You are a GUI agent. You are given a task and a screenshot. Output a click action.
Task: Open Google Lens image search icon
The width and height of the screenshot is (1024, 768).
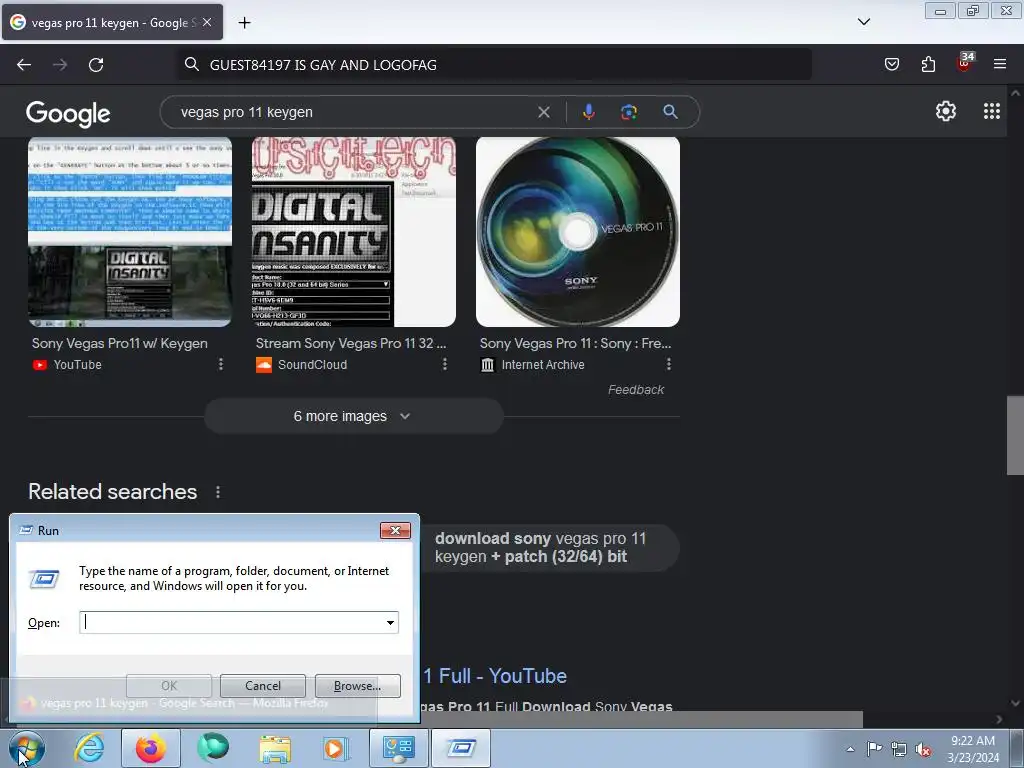[x=628, y=112]
